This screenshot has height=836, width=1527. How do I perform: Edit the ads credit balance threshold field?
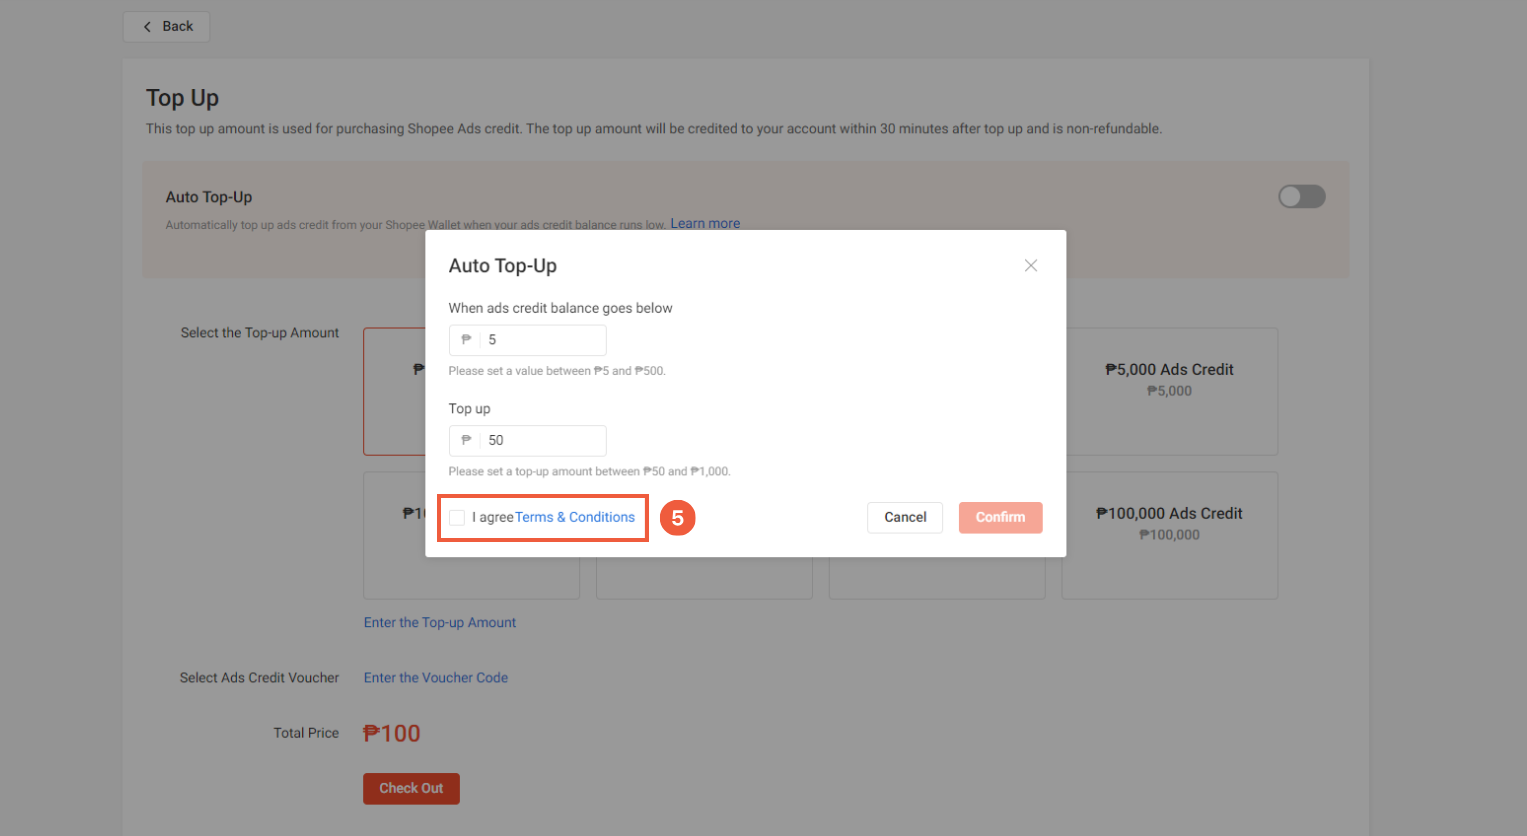click(x=527, y=340)
